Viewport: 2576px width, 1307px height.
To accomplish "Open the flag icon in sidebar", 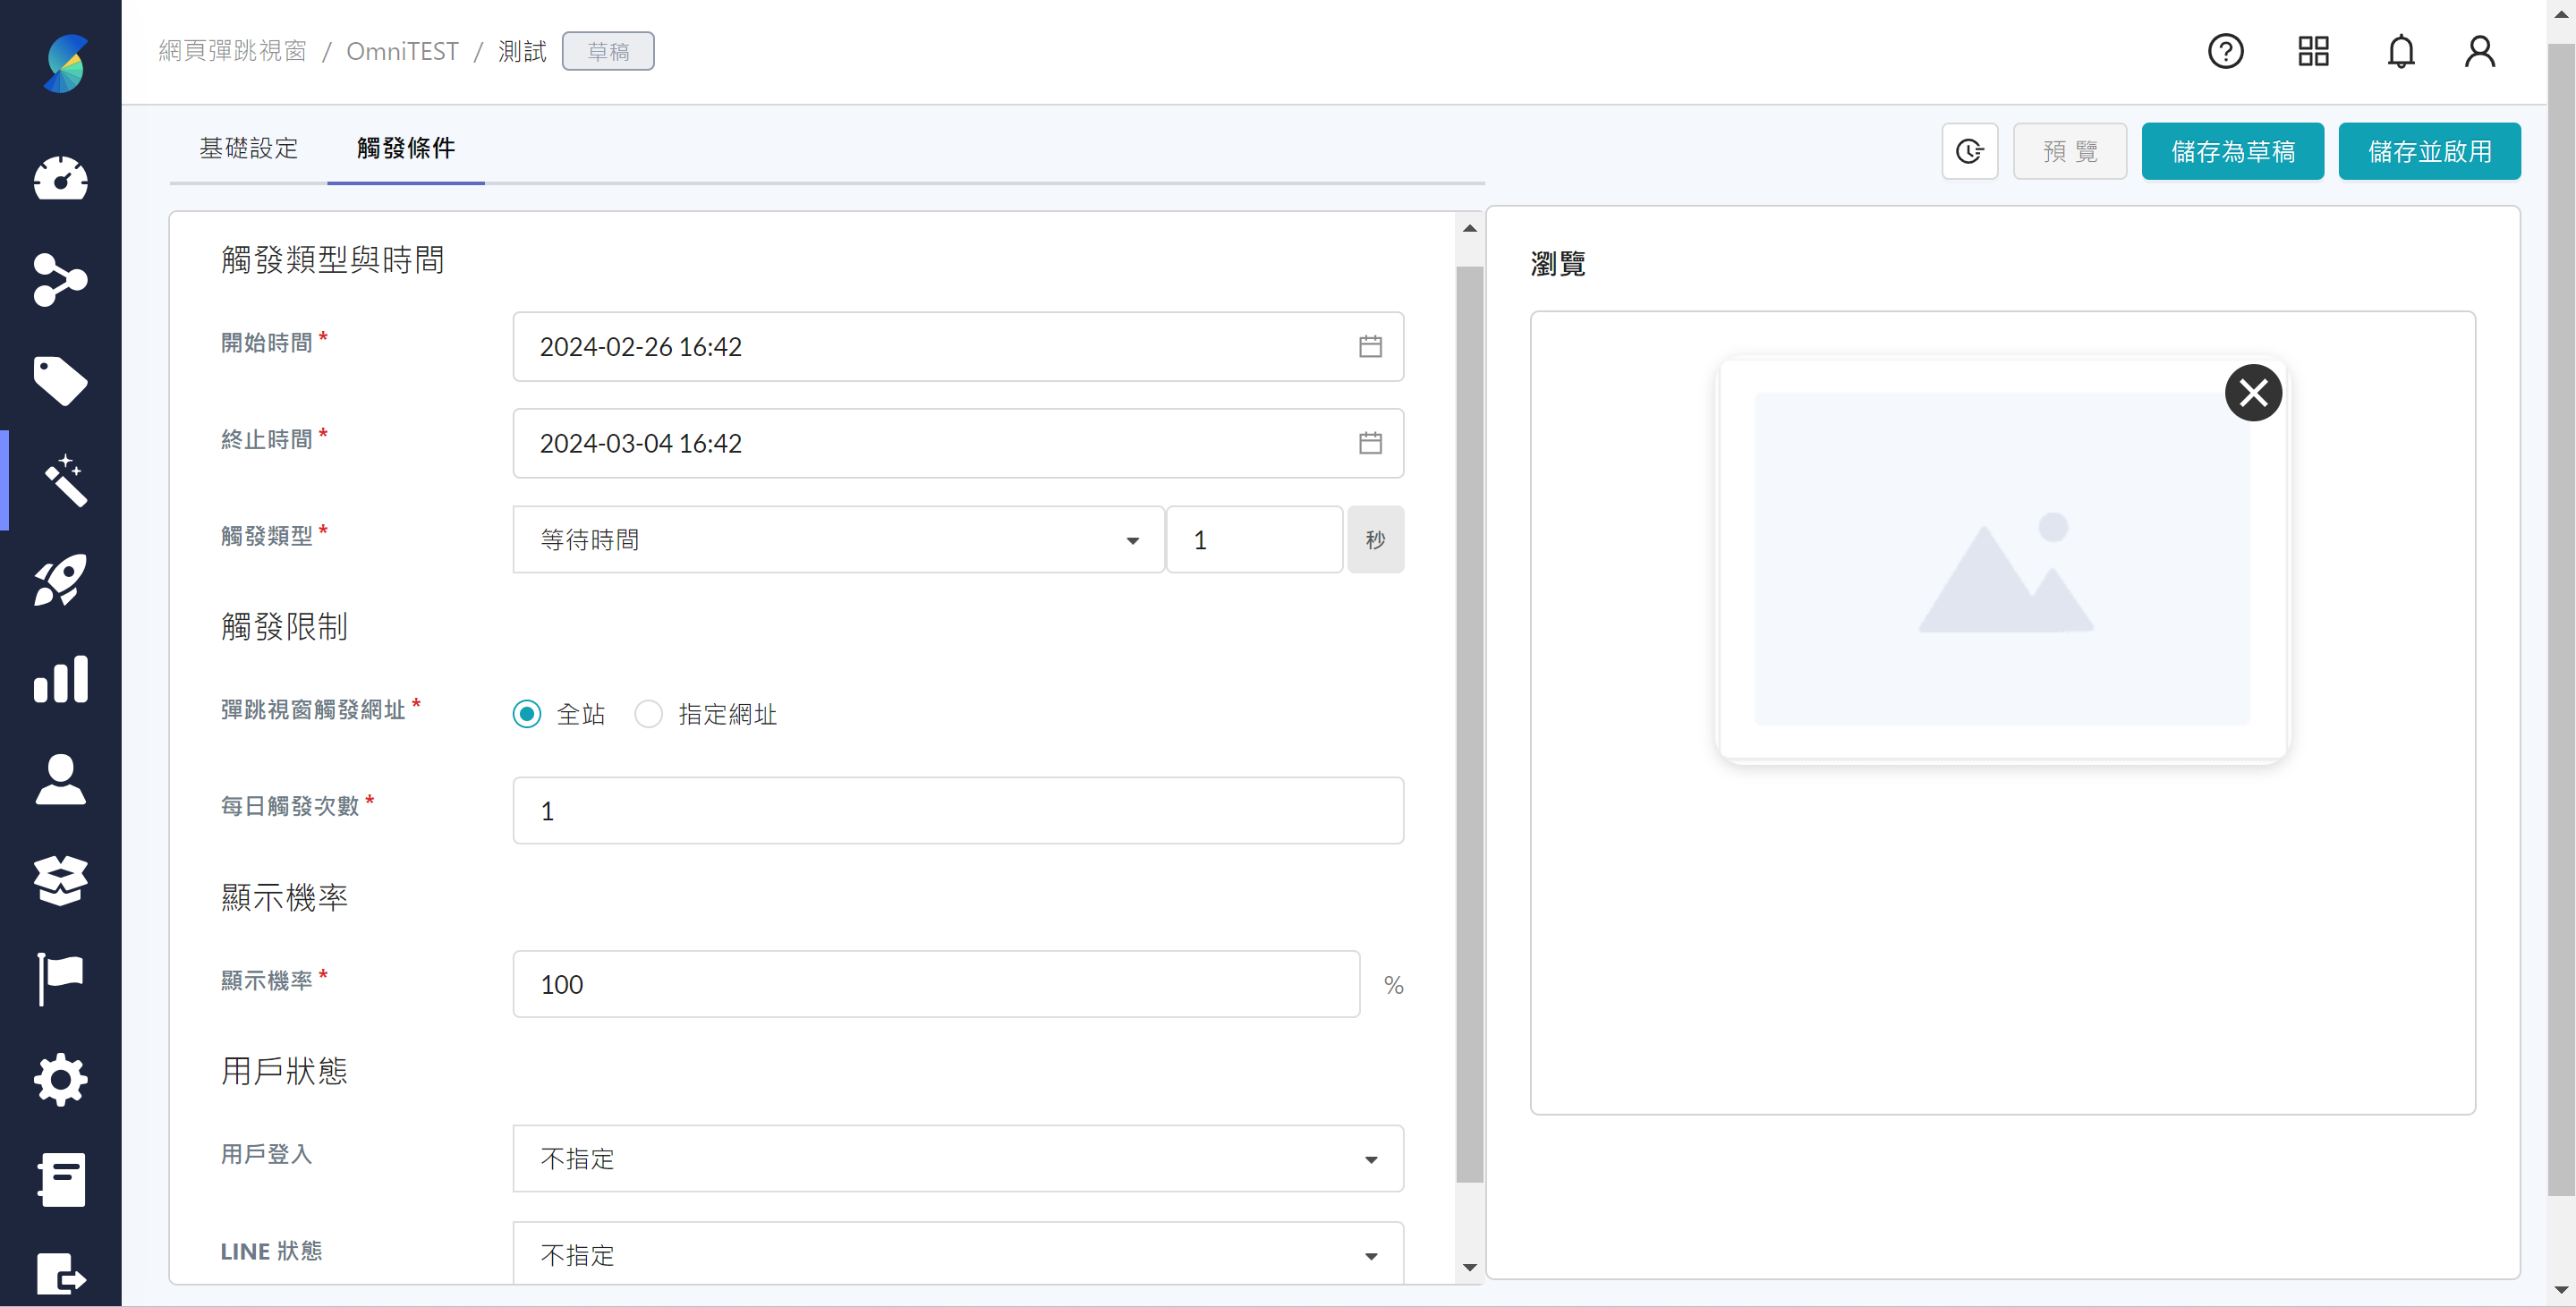I will 61,978.
